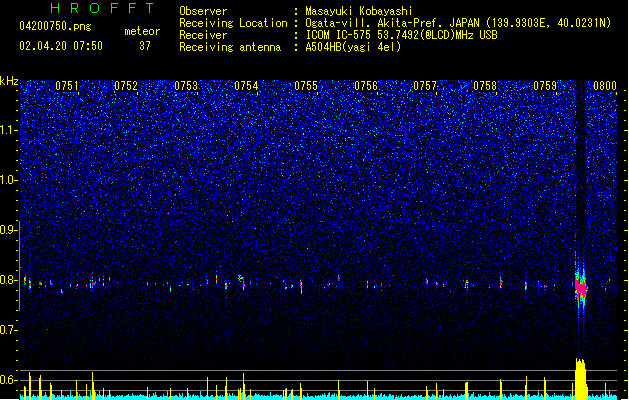Click the 0755 time marker
Screen dimensions: 629x400
(x=306, y=86)
